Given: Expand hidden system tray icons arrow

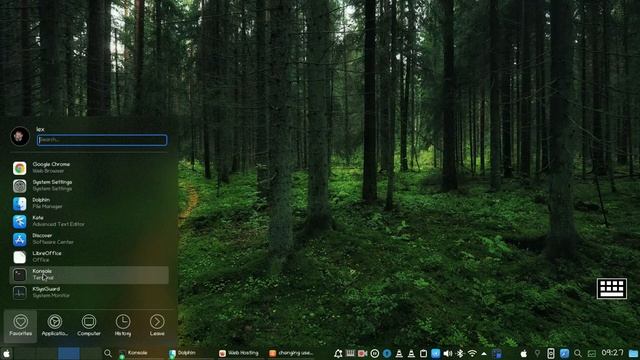Looking at the screenshot, I should (x=484, y=353).
